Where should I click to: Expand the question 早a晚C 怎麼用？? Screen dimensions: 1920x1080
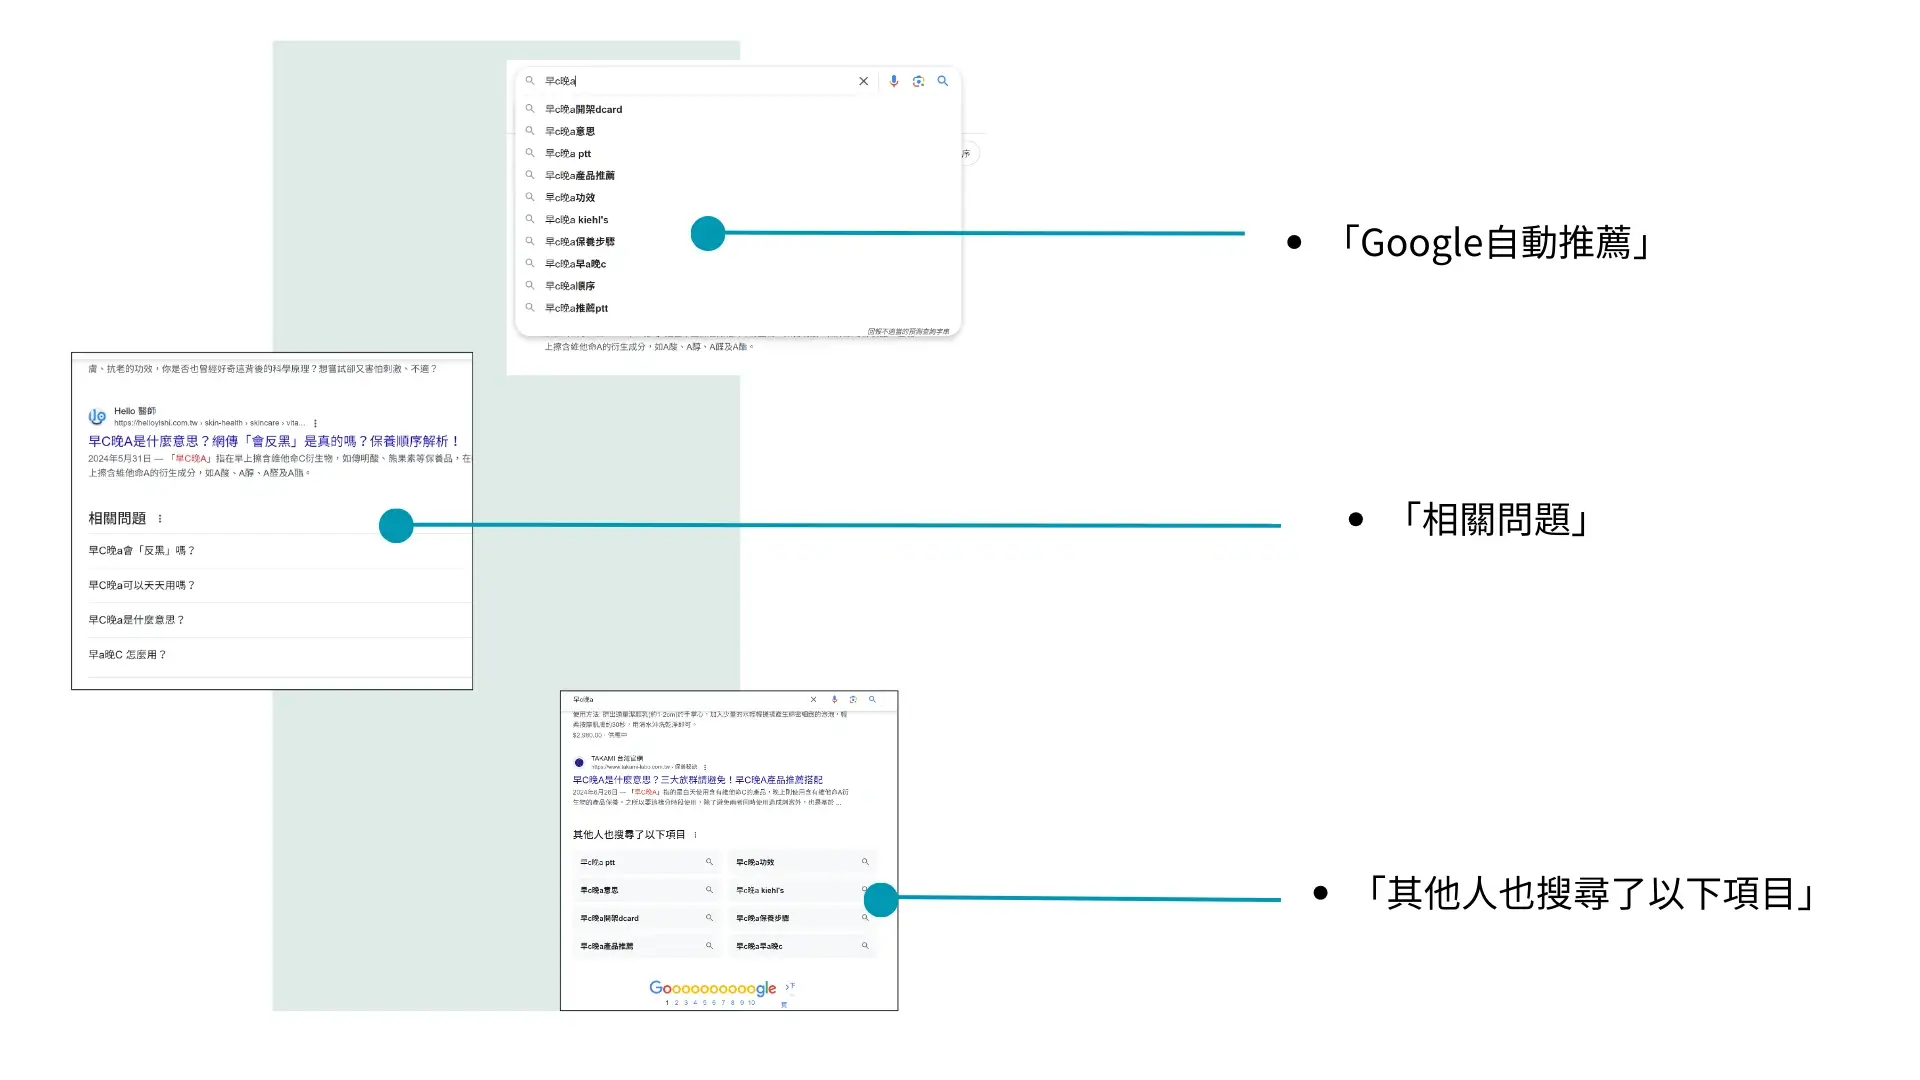[279, 655]
